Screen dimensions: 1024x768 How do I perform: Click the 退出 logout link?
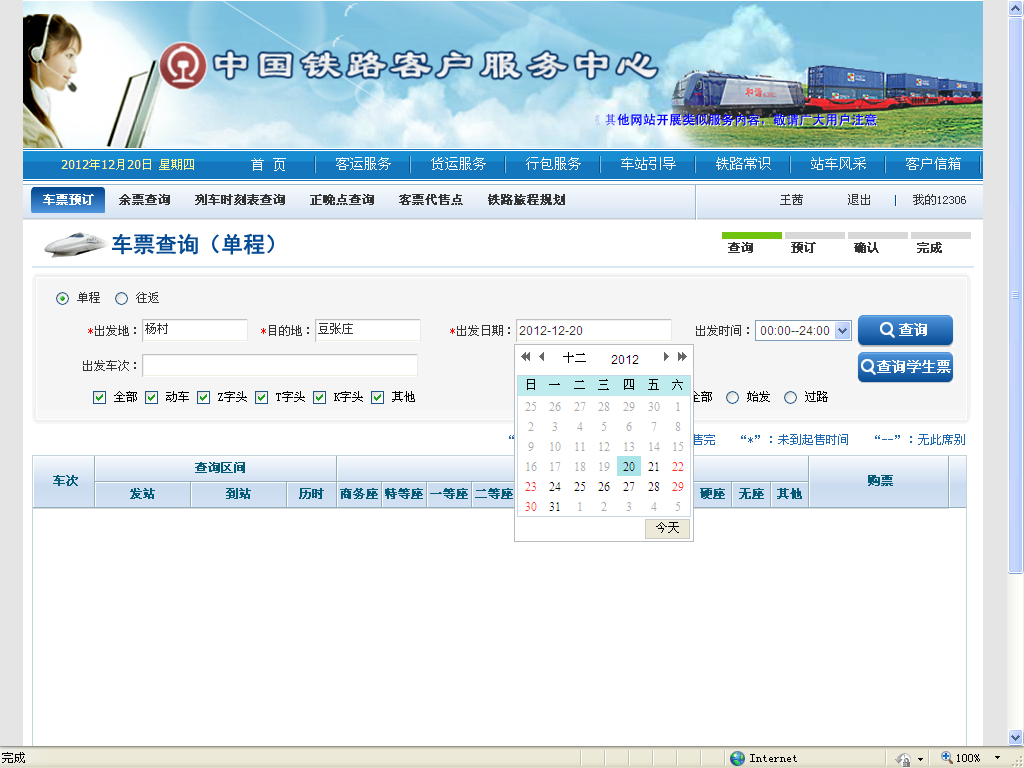859,200
